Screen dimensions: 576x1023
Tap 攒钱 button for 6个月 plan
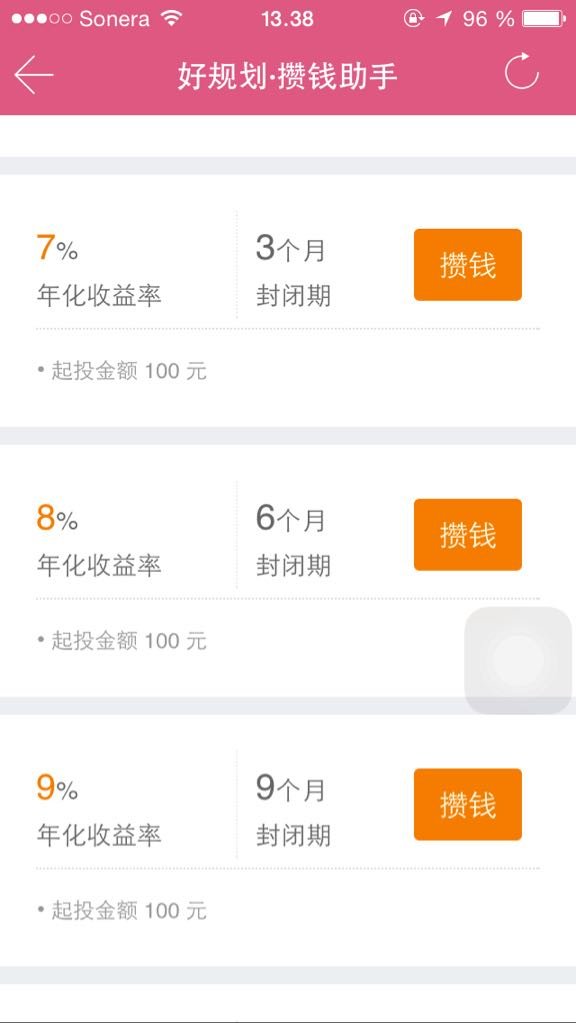pos(468,534)
